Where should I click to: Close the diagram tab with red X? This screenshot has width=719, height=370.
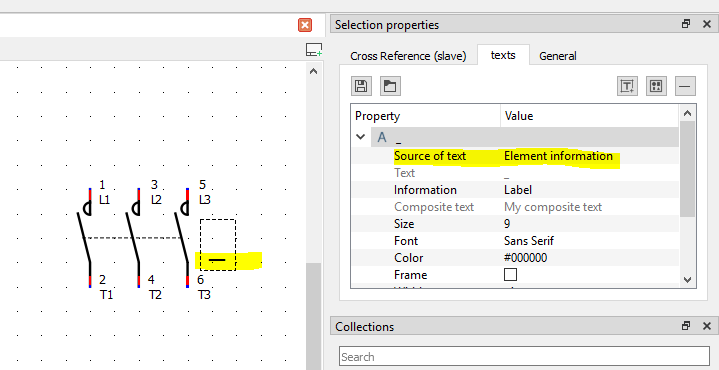tap(304, 25)
